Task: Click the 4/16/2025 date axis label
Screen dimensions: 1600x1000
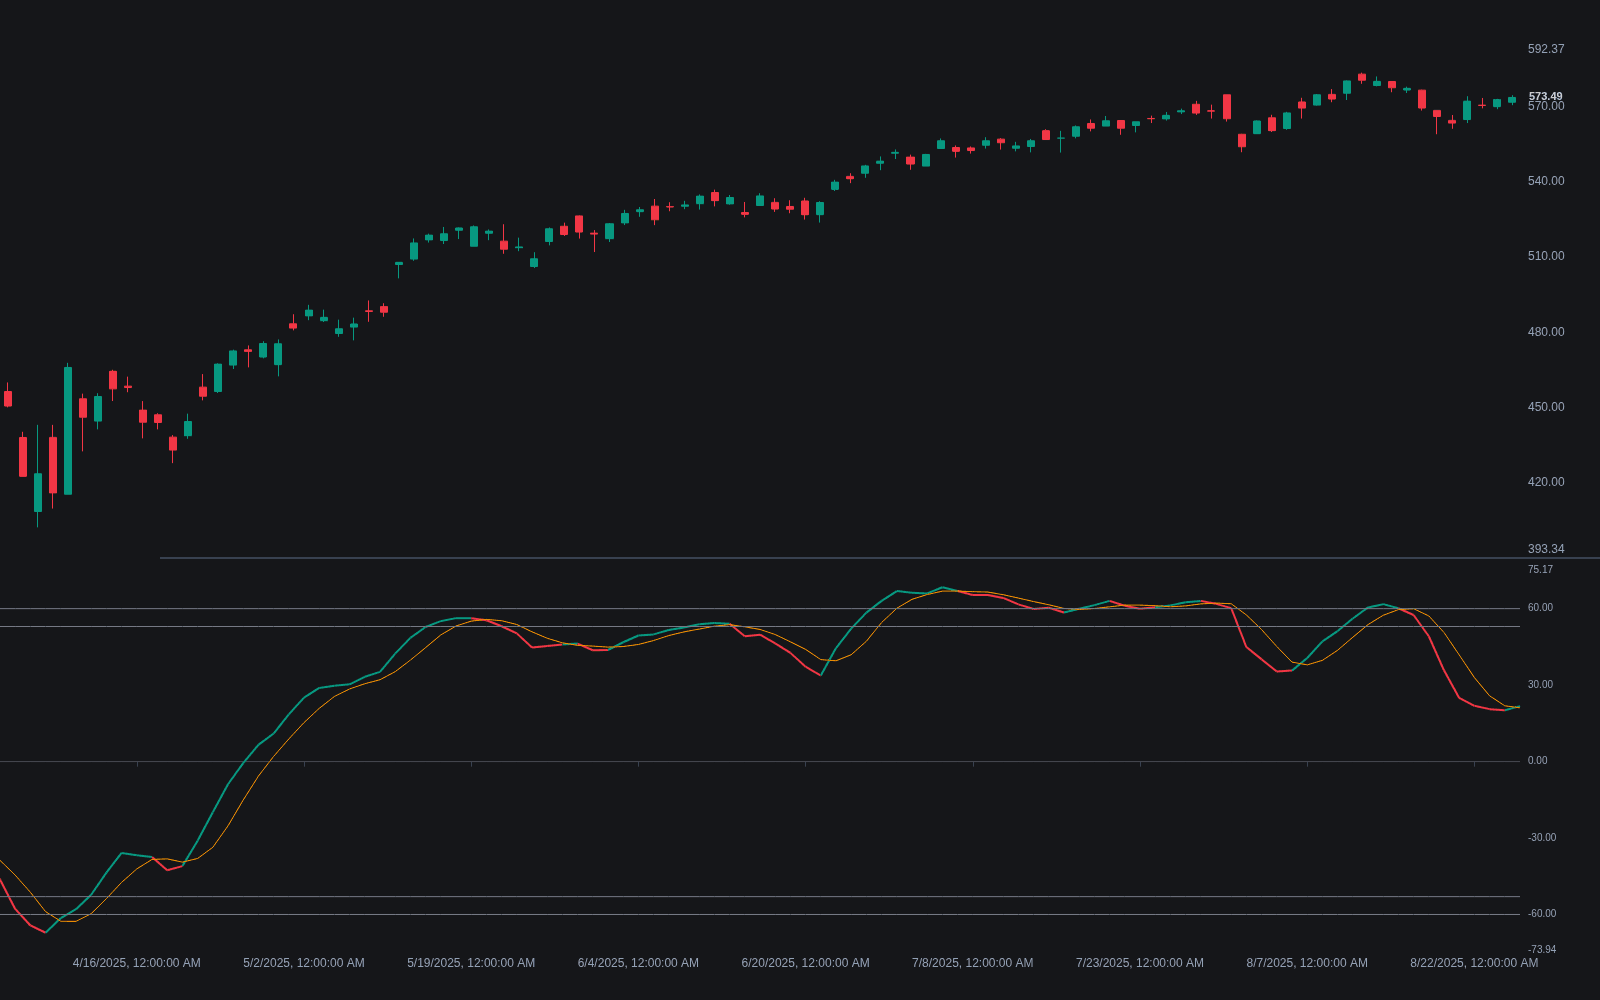Action: (x=137, y=963)
